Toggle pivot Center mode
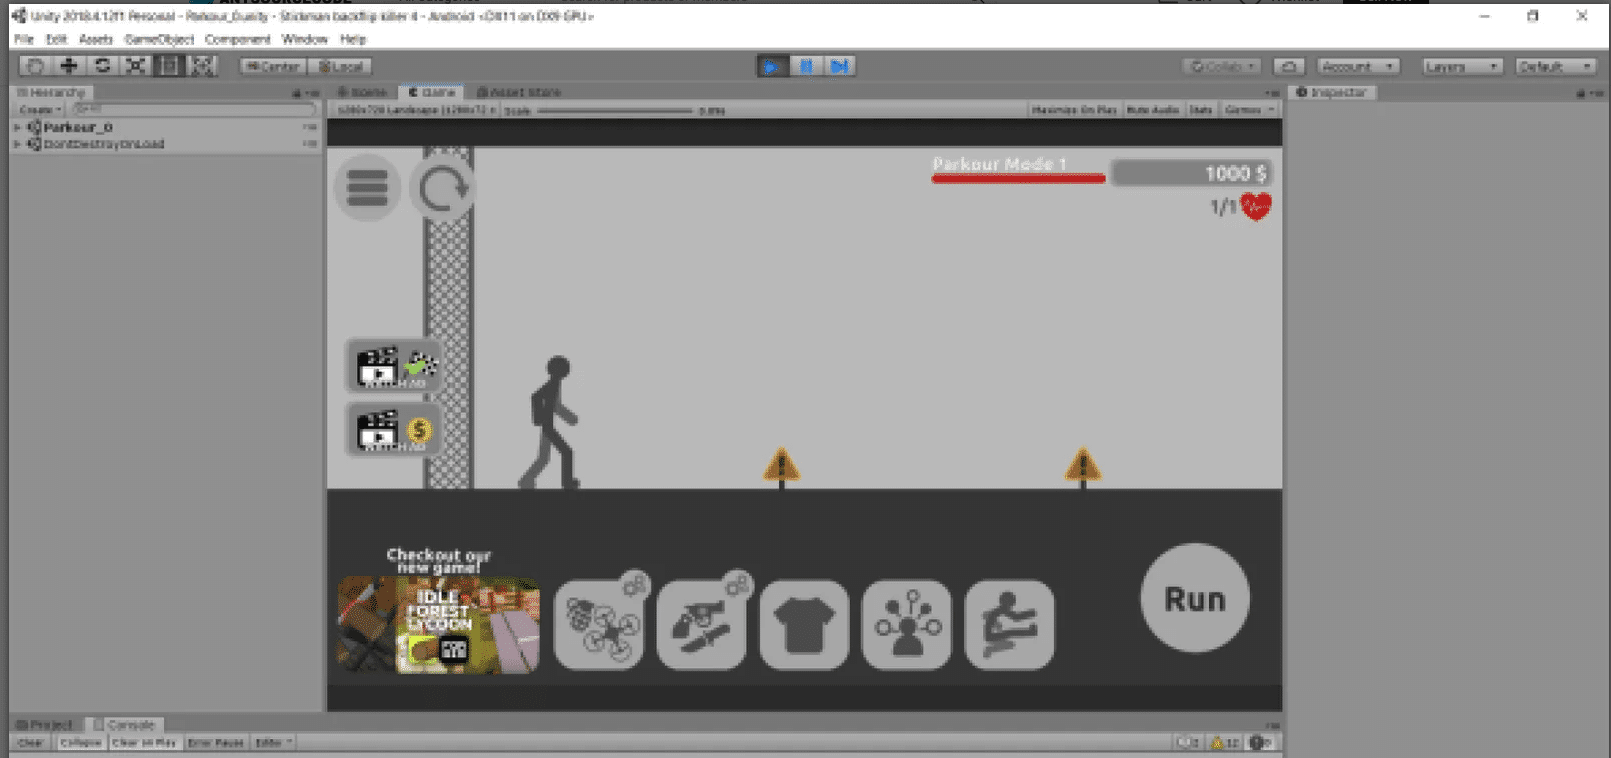The image size is (1611, 758). (x=272, y=66)
